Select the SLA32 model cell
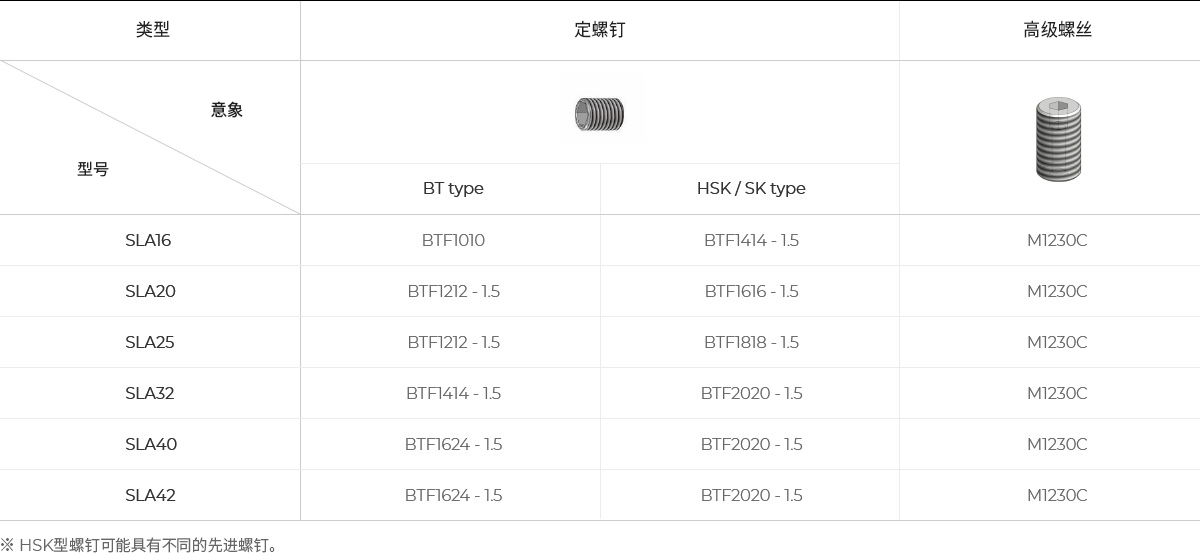The image size is (1200, 555). point(150,393)
